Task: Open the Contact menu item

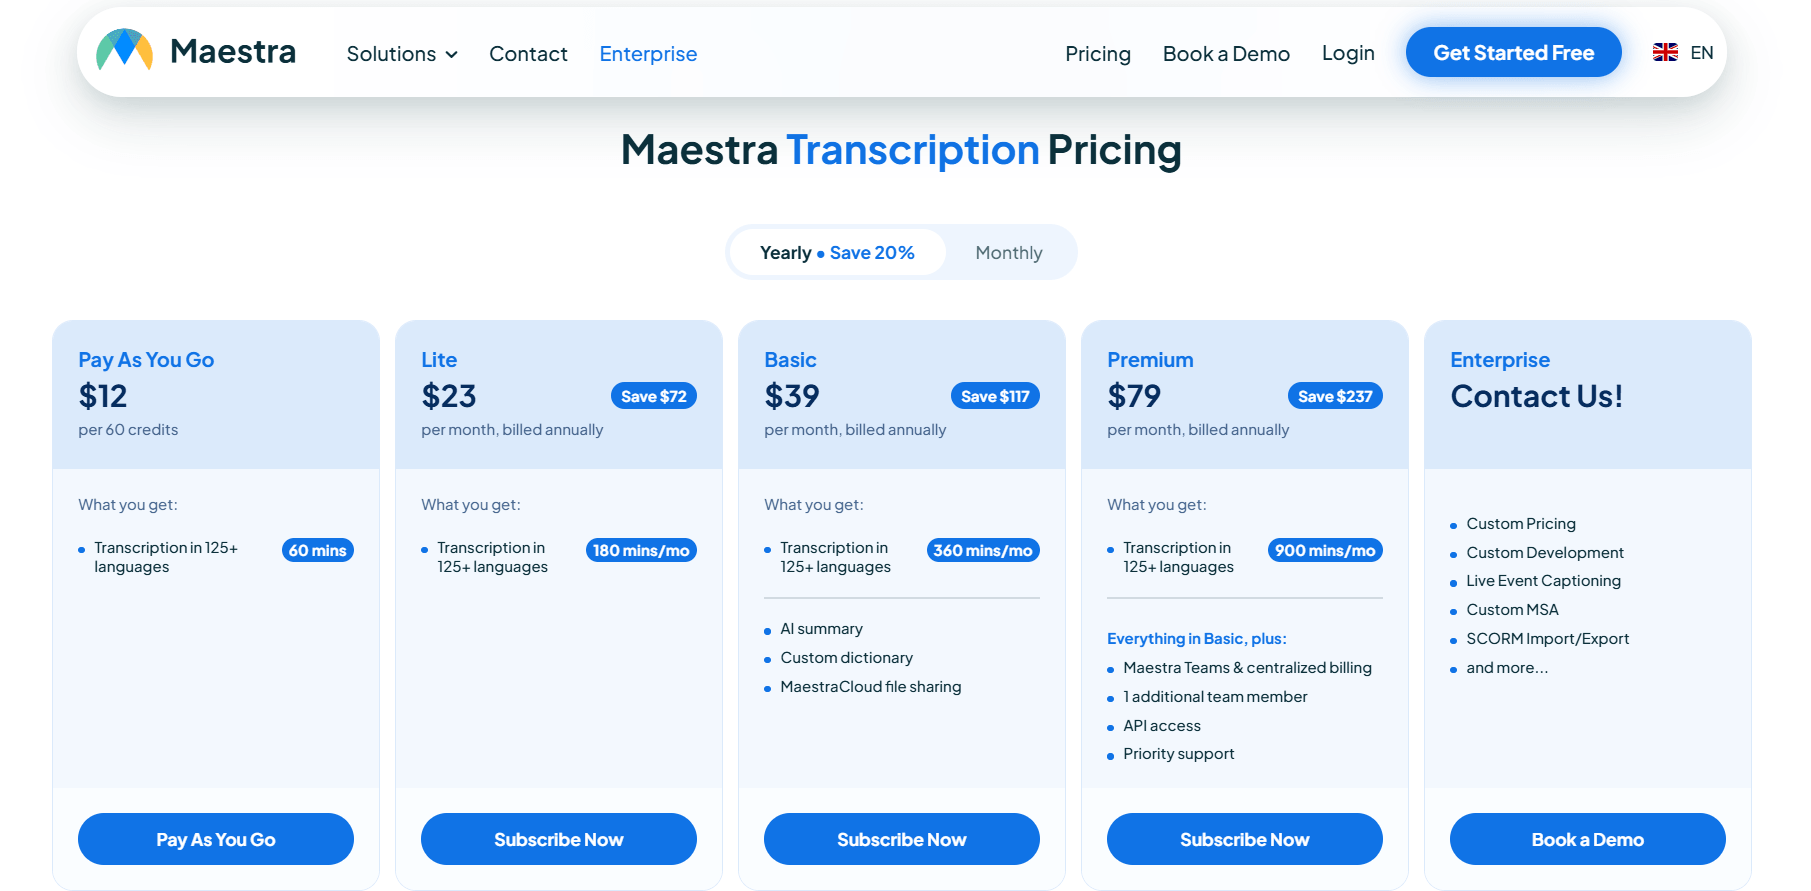Action: pyautogui.click(x=528, y=54)
